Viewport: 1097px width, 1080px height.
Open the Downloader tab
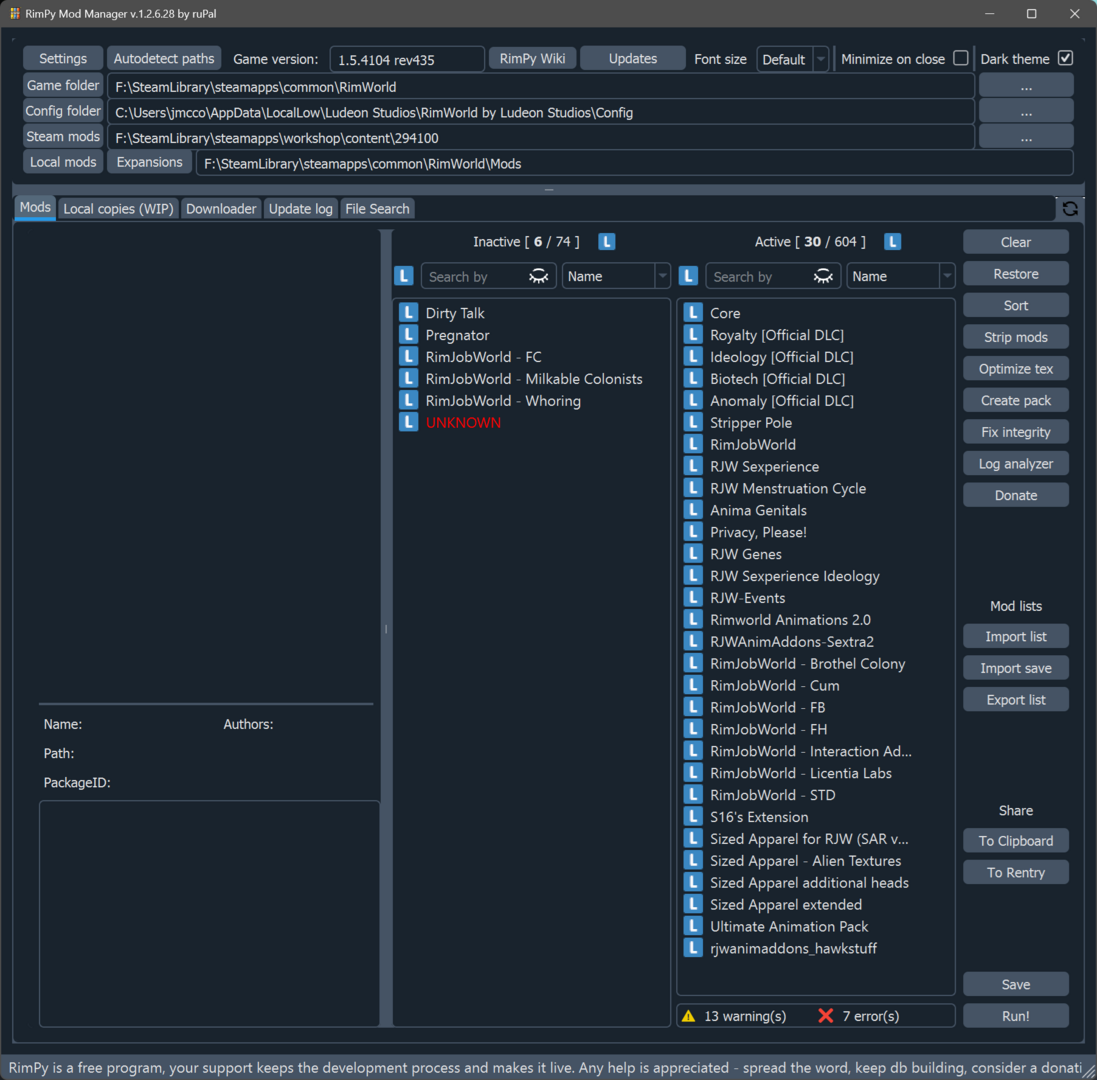(221, 208)
